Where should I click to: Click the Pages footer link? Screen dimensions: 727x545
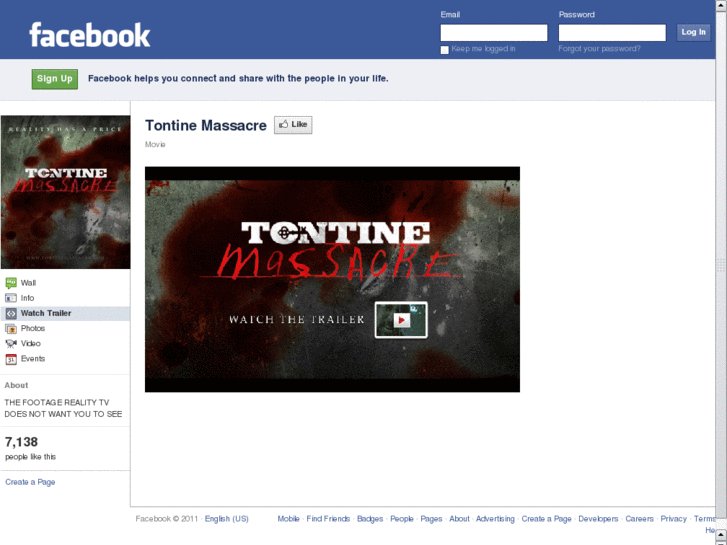tap(431, 519)
